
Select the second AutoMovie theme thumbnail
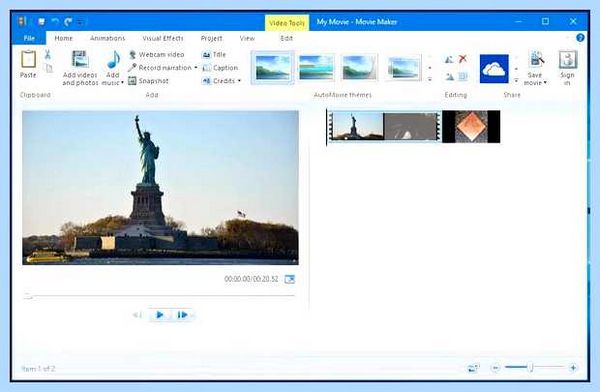[x=316, y=68]
